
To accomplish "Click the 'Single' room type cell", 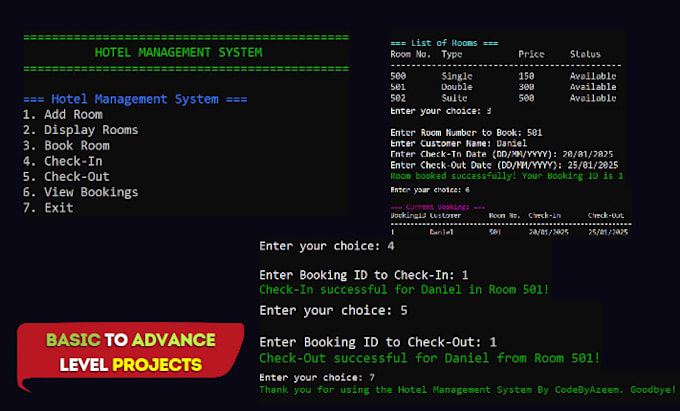I will point(457,76).
